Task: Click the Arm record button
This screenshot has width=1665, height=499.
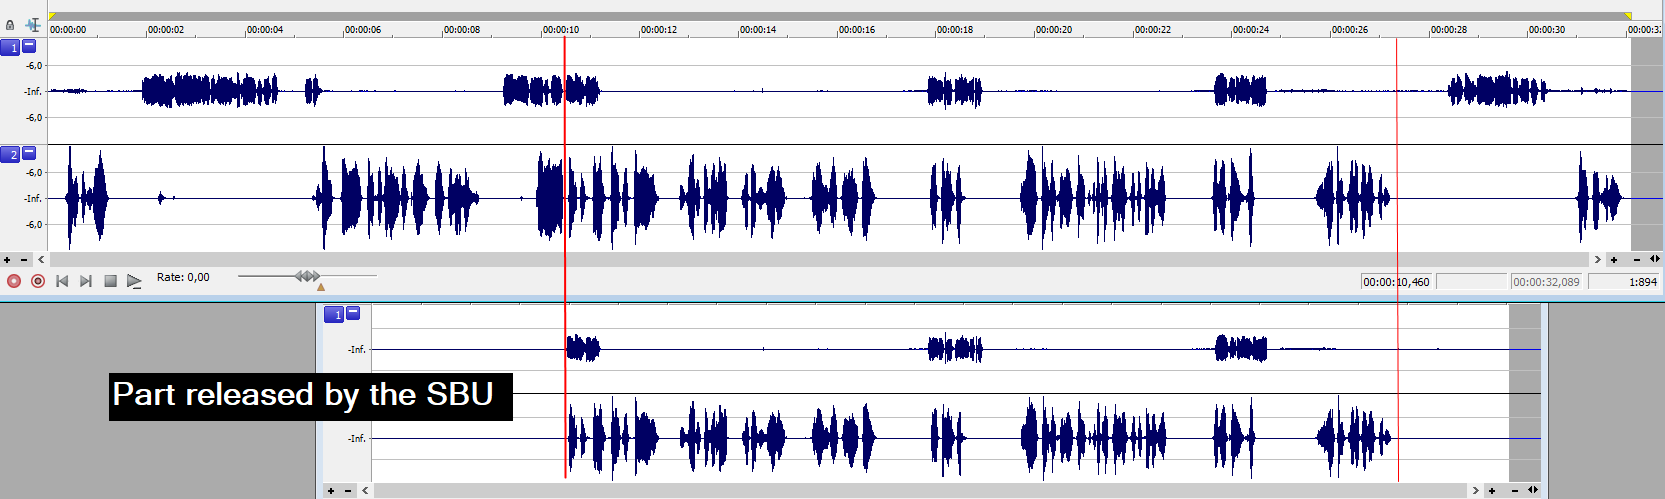Action: [x=38, y=281]
